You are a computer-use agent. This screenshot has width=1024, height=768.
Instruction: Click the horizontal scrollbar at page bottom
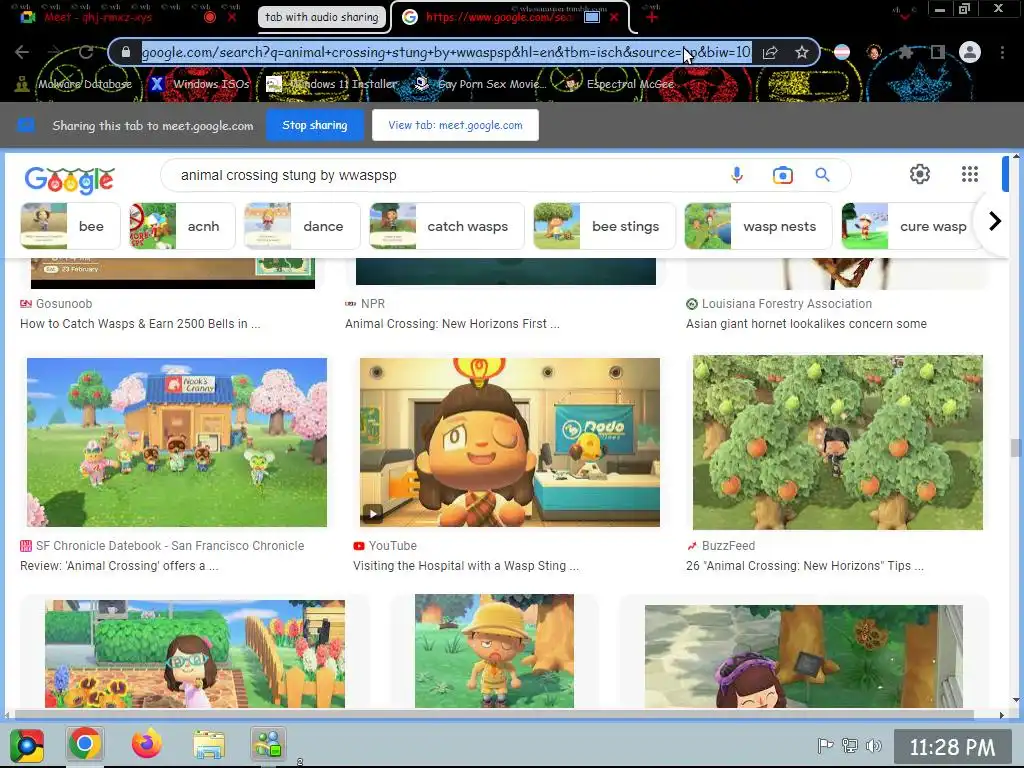(494, 715)
